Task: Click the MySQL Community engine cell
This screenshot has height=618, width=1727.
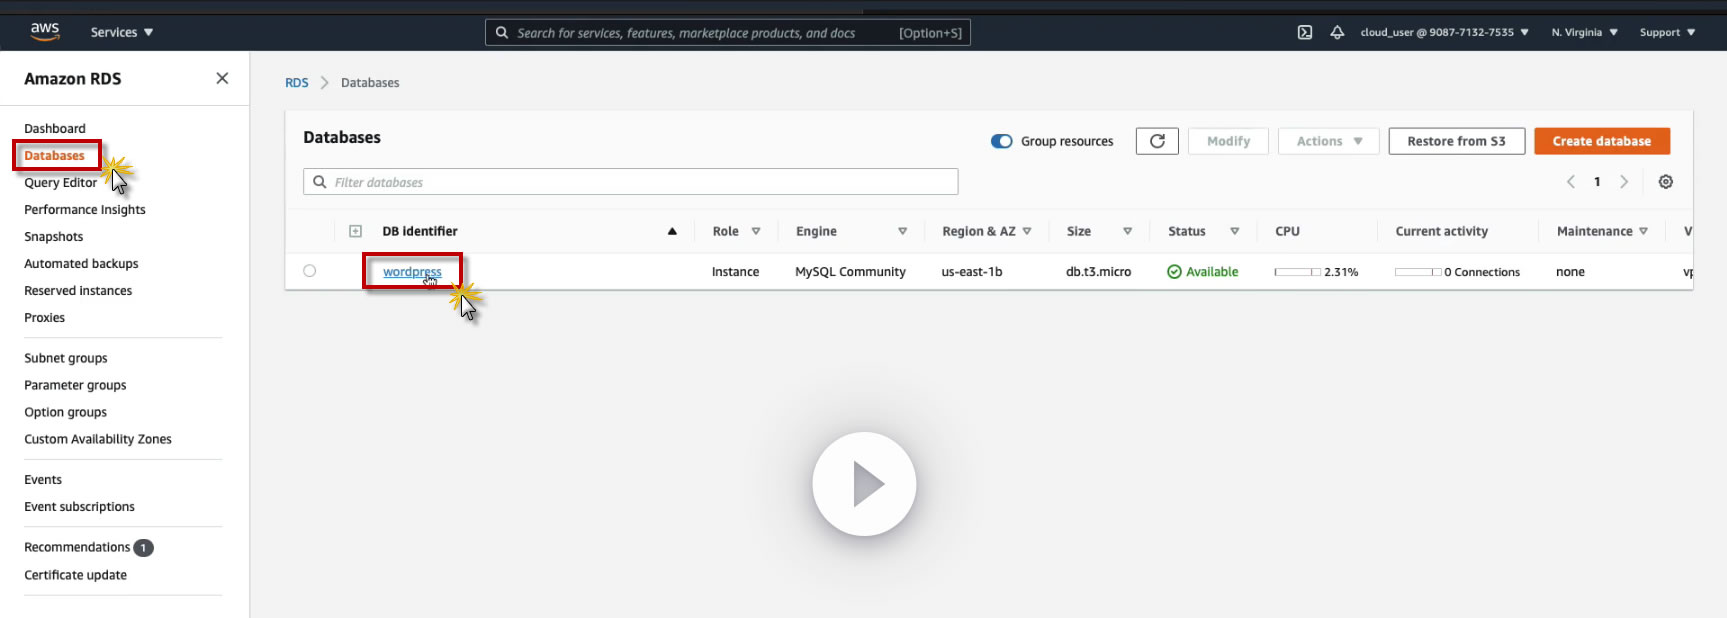Action: [x=850, y=272]
